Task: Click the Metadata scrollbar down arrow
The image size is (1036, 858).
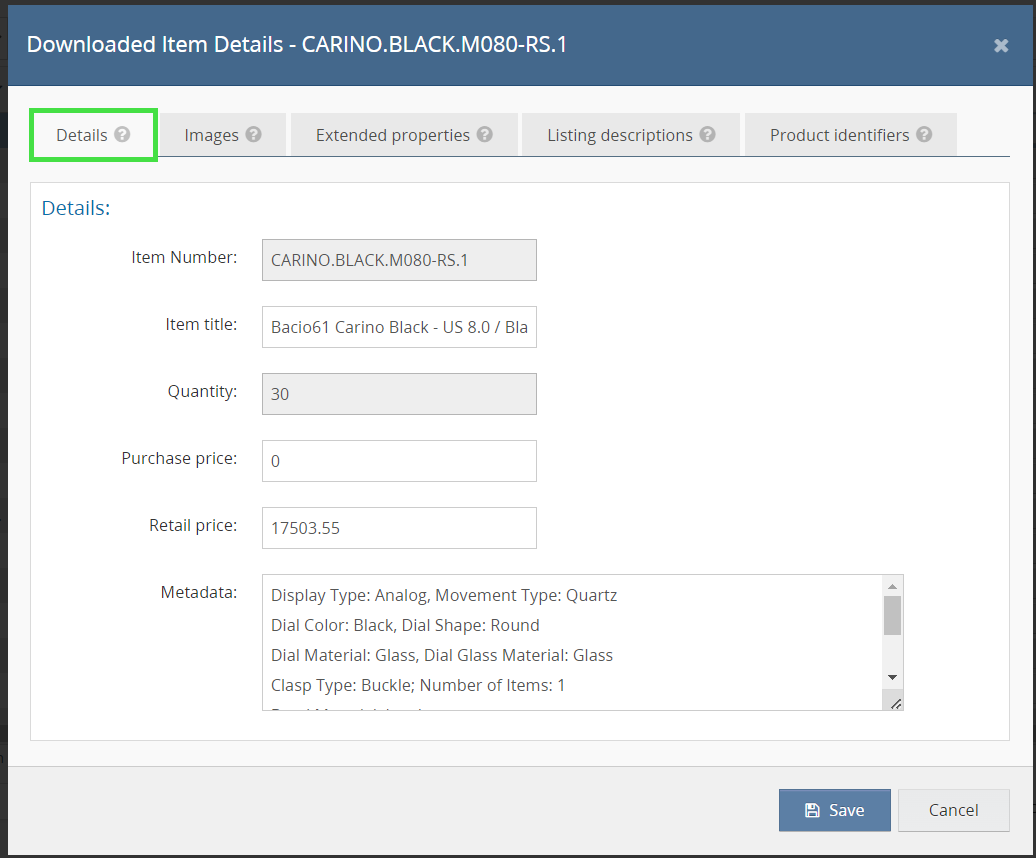Action: (893, 677)
